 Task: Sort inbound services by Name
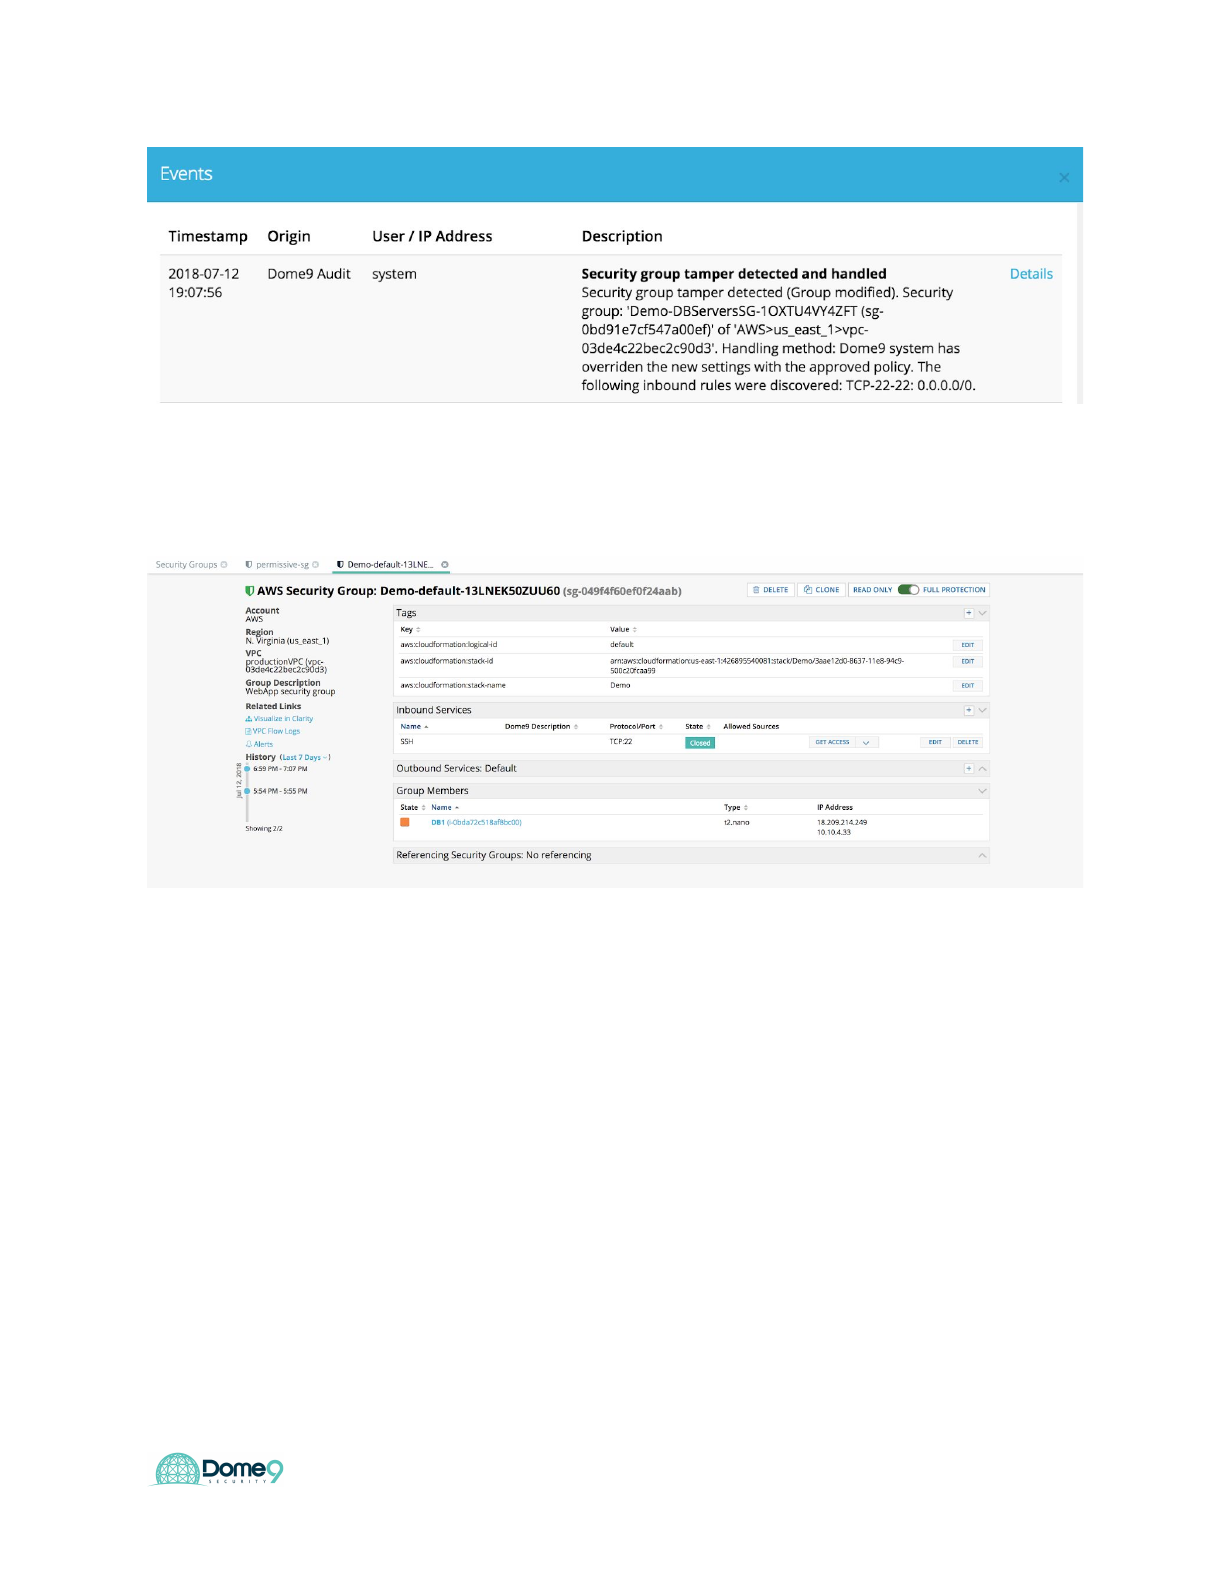coord(414,727)
